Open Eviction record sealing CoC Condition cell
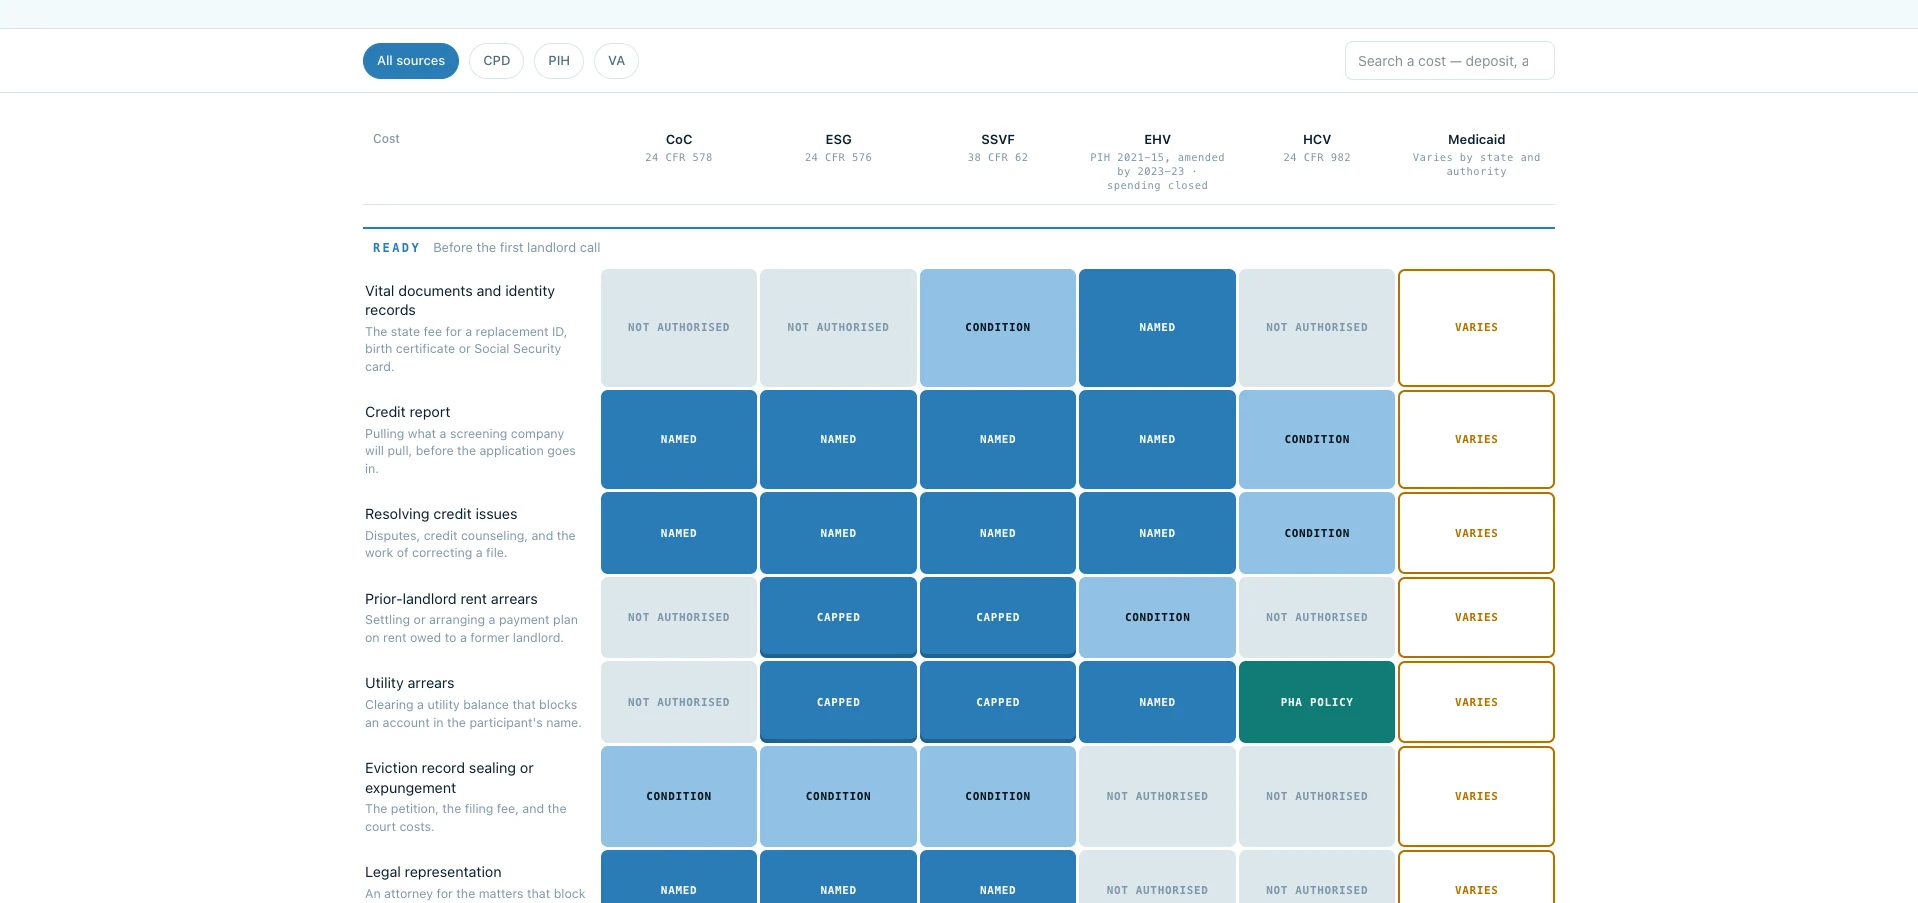The height and width of the screenshot is (903, 1918). pyautogui.click(x=679, y=796)
